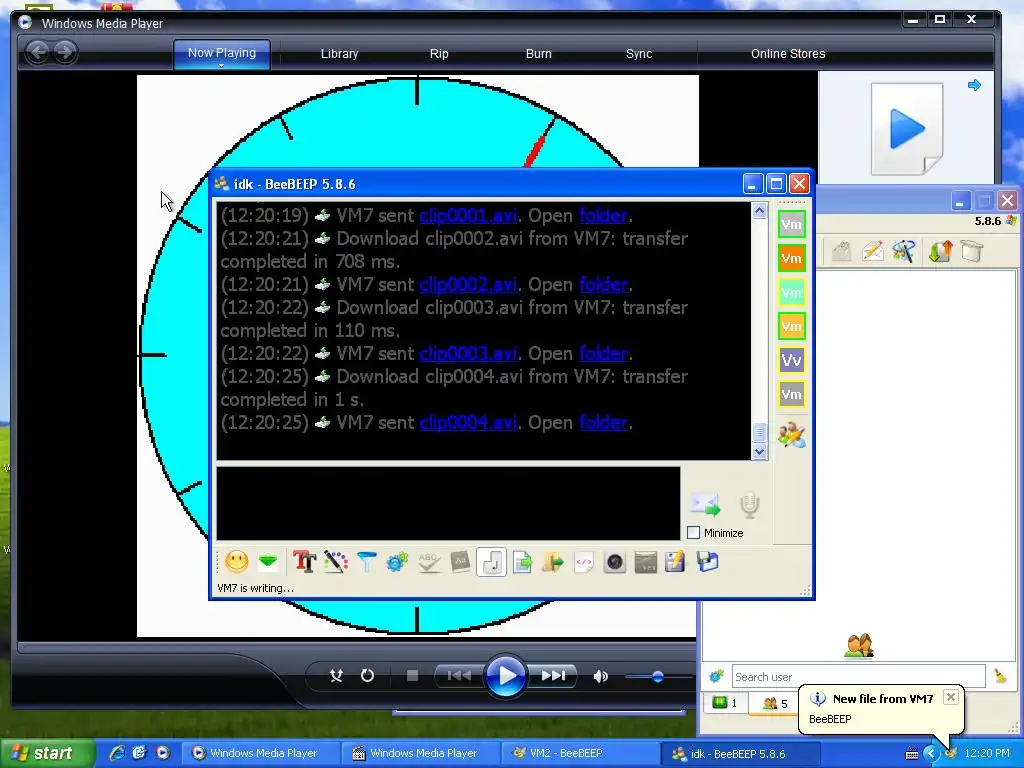Viewport: 1024px width, 768px height.
Task: Toggle the ABC spell check icon
Action: pos(428,562)
